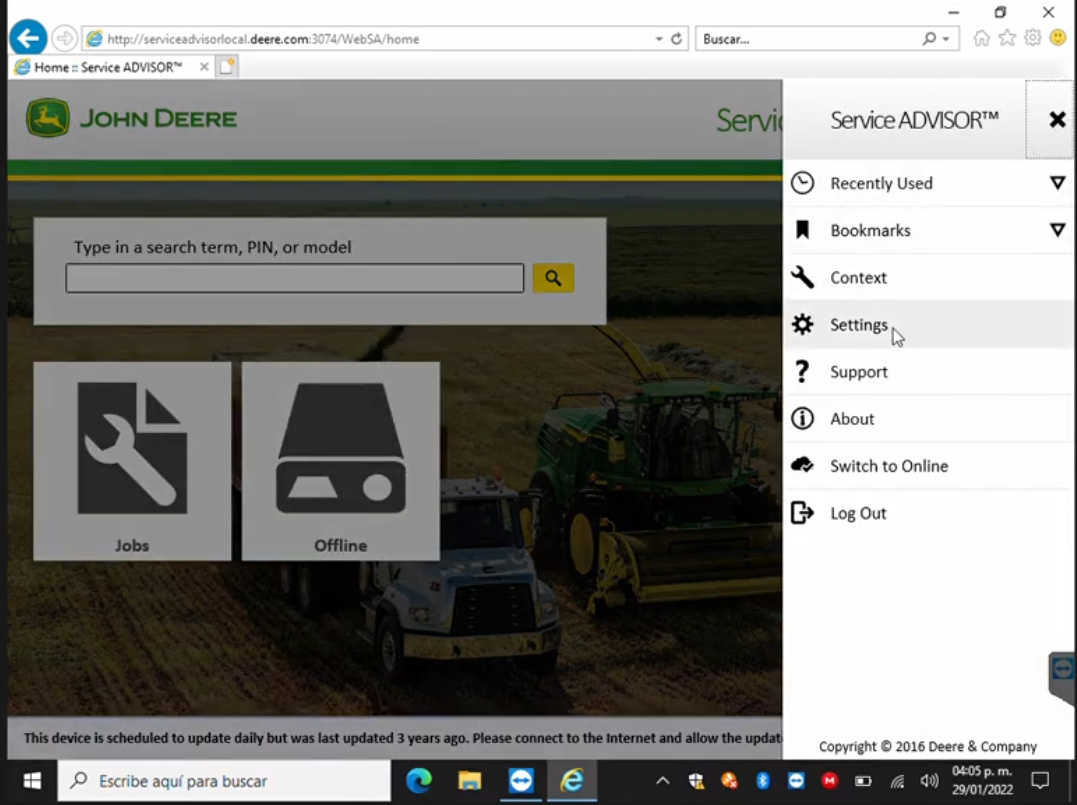Click the Log Out arrow icon

click(x=803, y=512)
